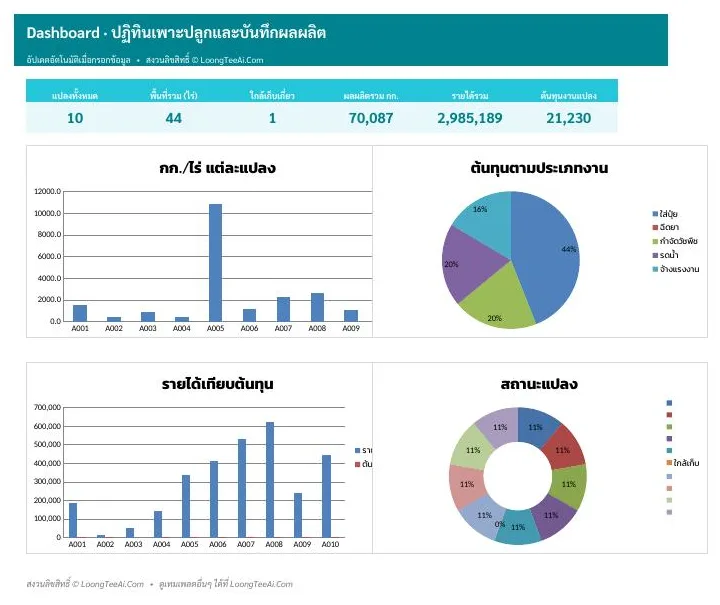The width and height of the screenshot is (720, 605).
Task: Click the 'รายได้รวม' KPI label
Action: point(470,95)
